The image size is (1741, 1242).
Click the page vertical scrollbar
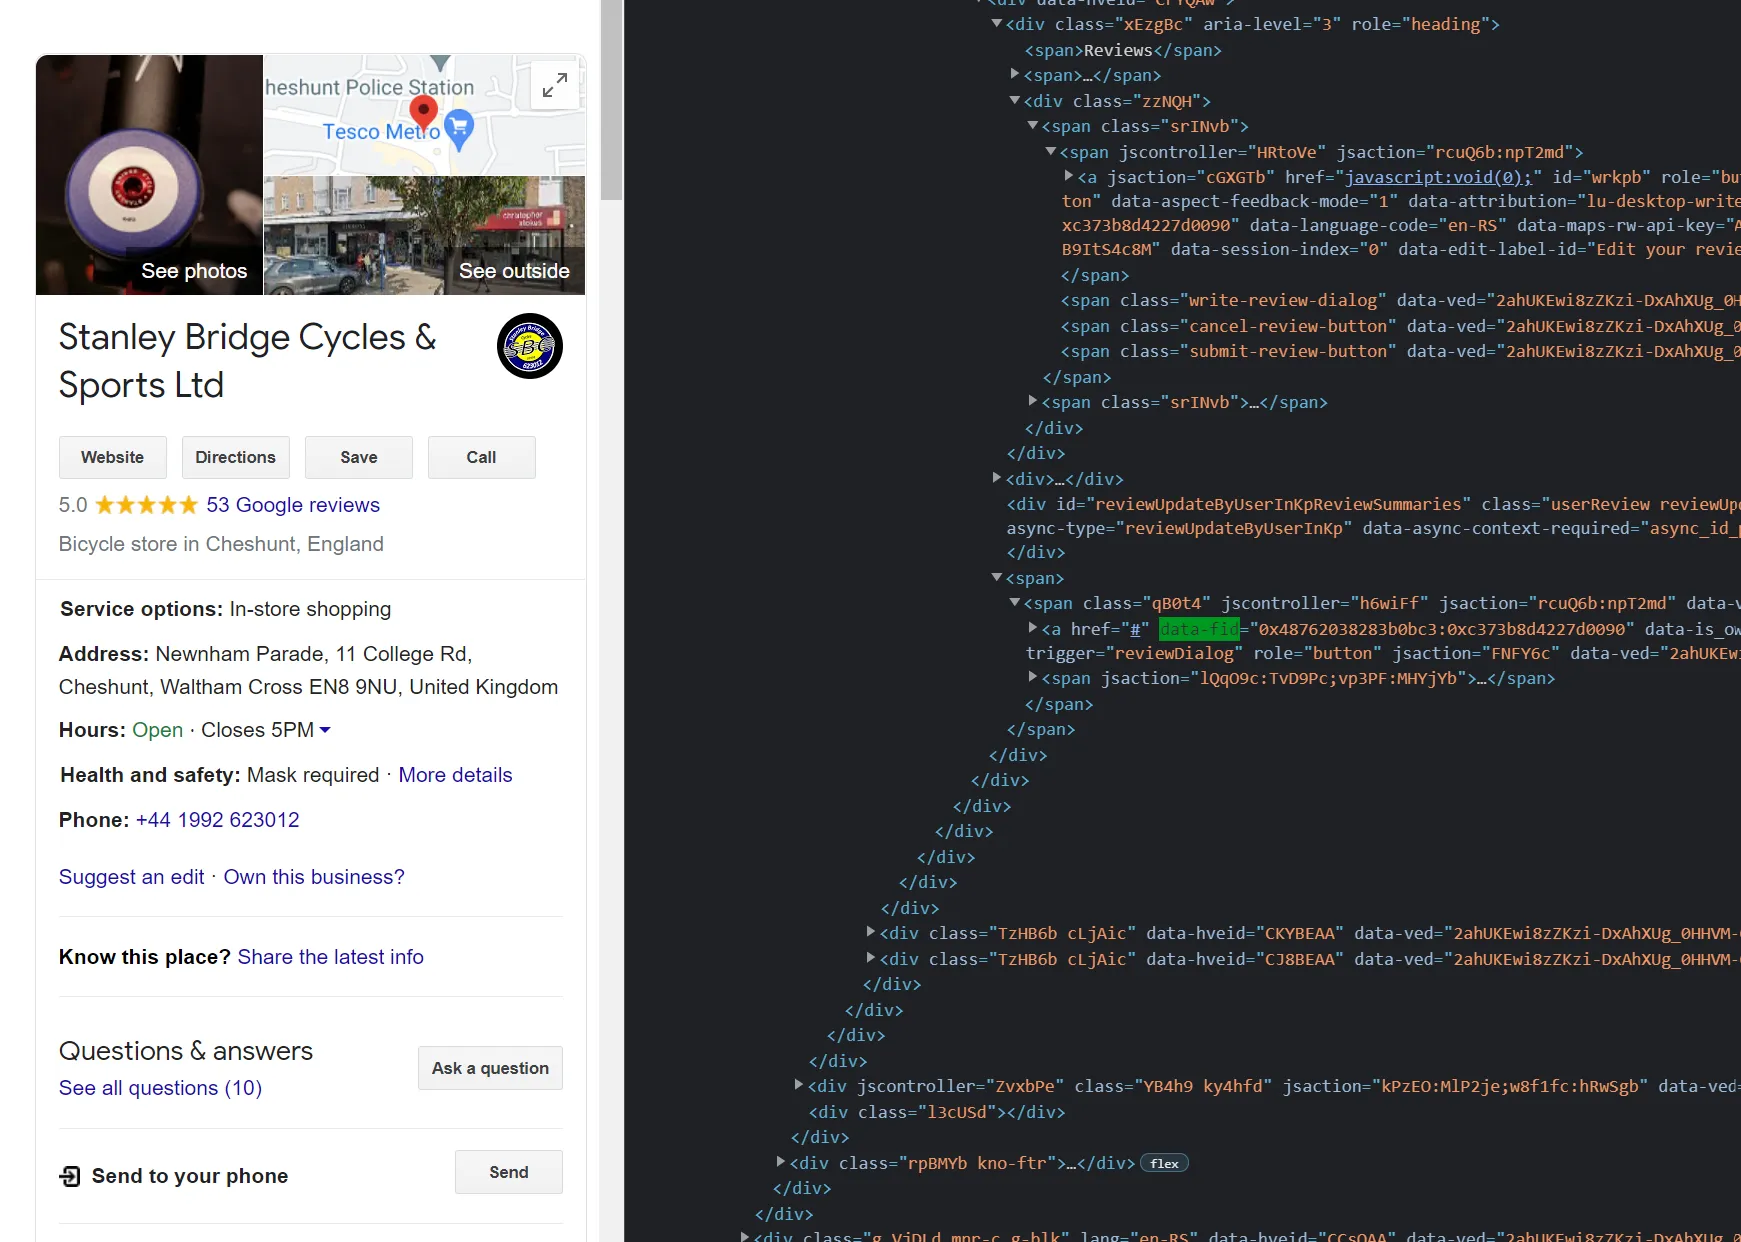click(612, 100)
